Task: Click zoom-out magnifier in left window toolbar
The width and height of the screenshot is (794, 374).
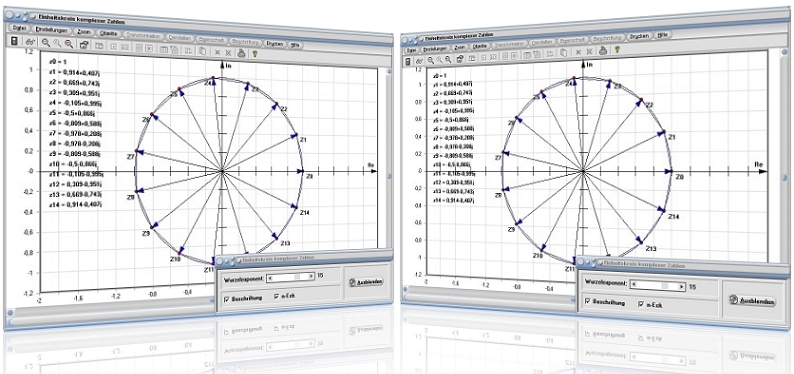Action: point(69,44)
